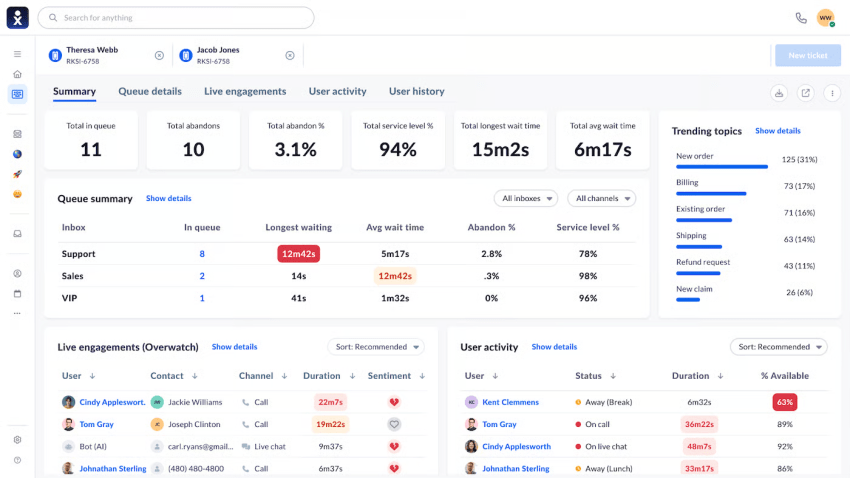The image size is (850, 478).
Task: Switch to the Queue details tab
Action: [x=150, y=91]
